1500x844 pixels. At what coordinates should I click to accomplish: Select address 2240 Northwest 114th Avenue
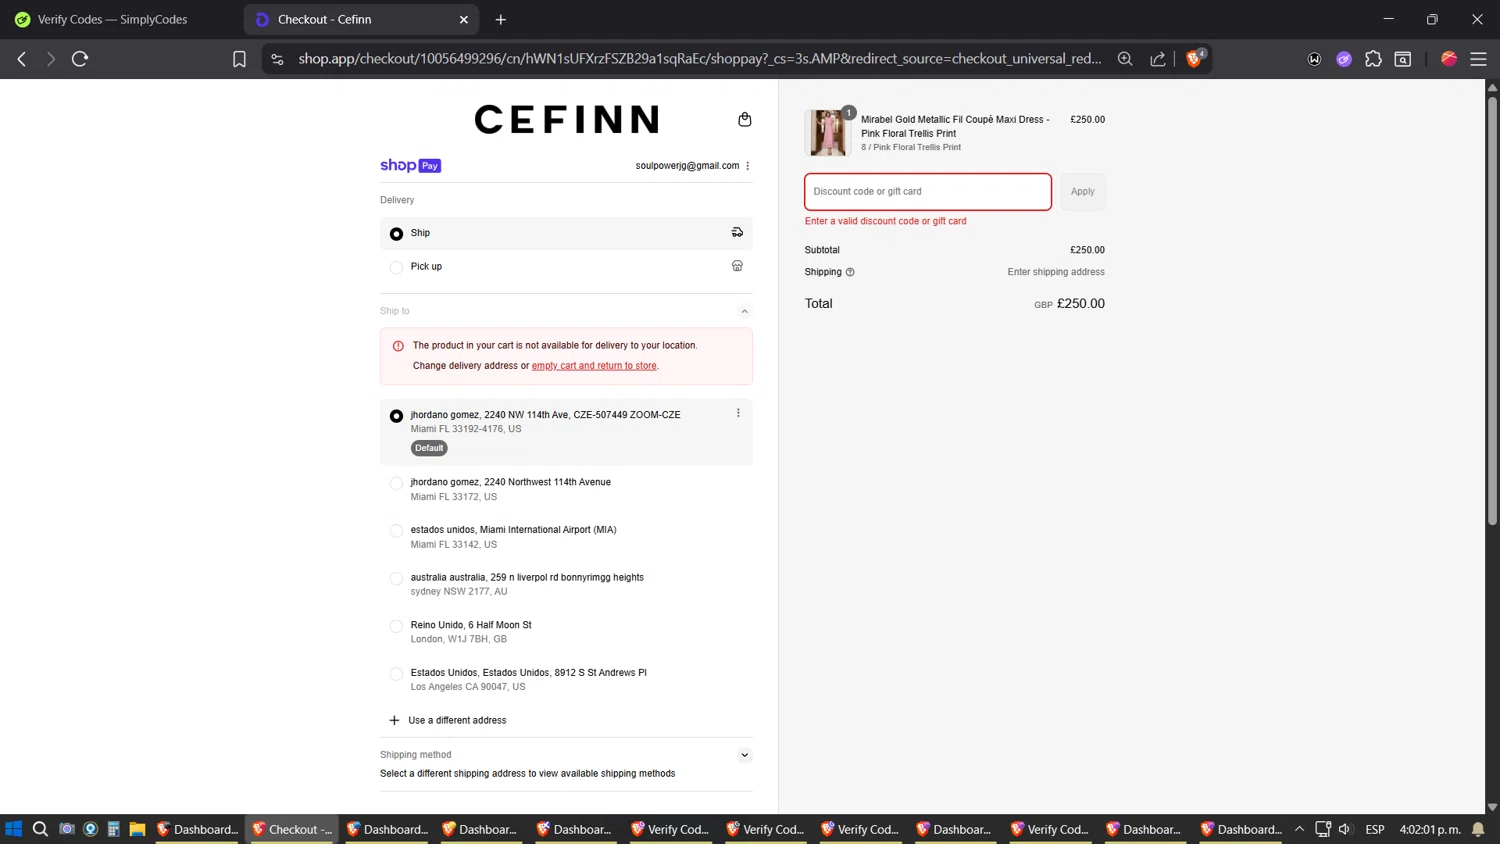tap(566, 489)
